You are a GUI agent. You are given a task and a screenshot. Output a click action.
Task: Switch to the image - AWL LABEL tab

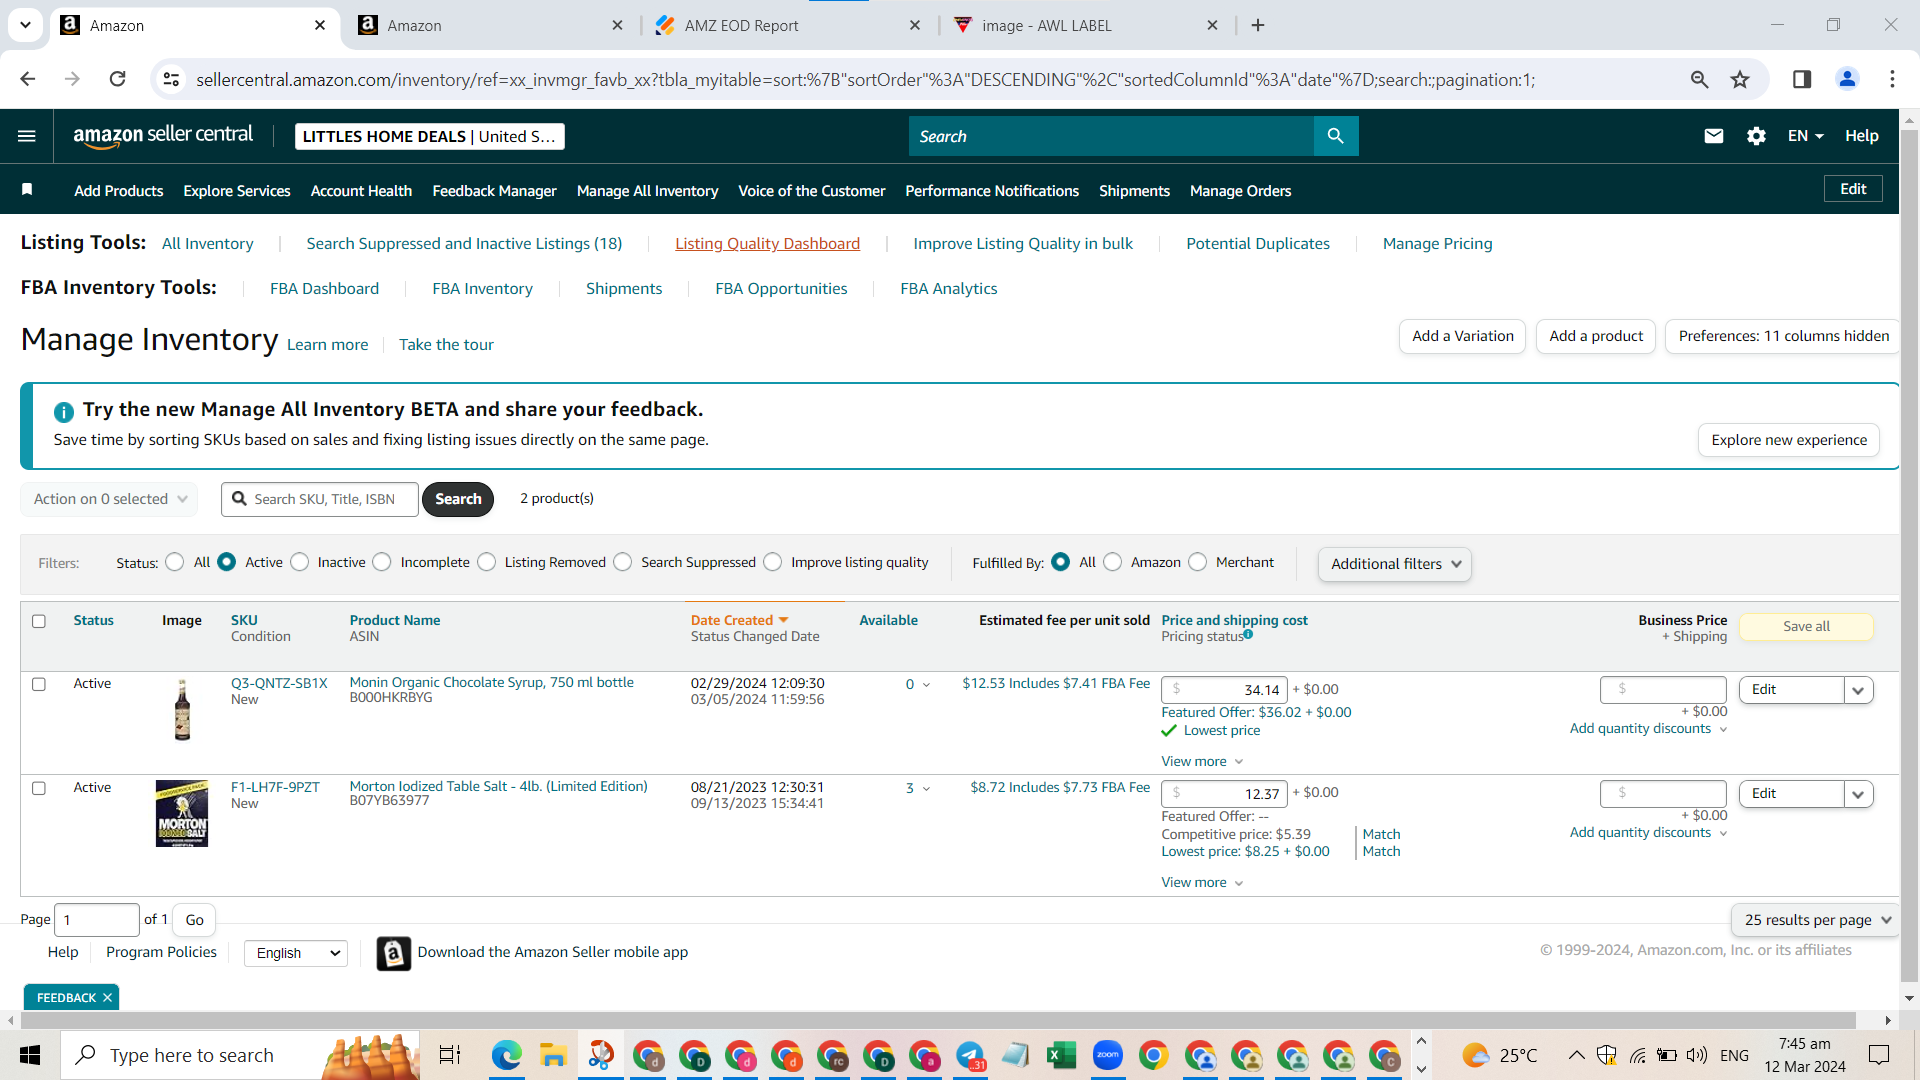coord(1084,25)
